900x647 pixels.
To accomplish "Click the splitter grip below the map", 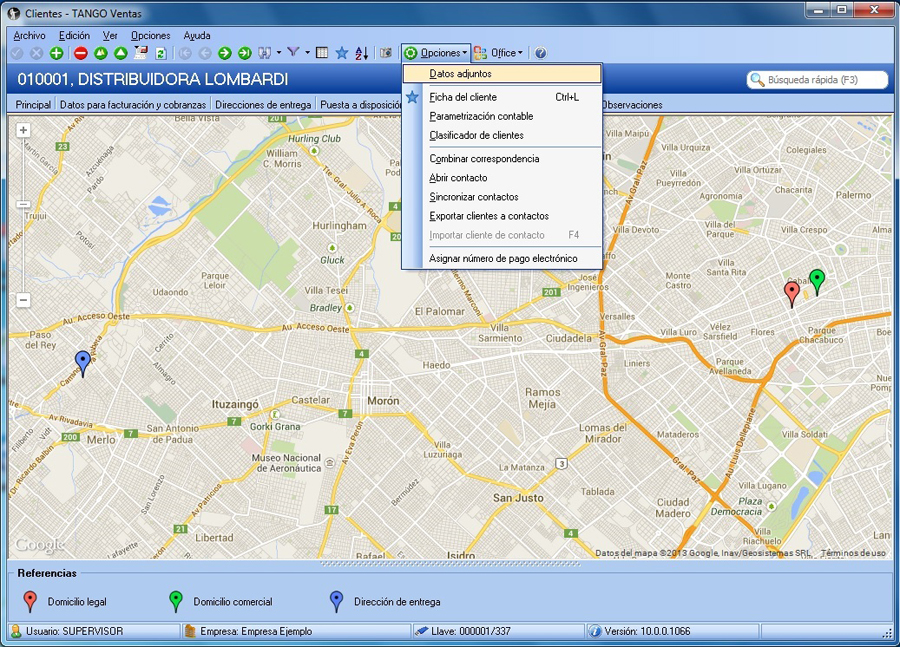I will point(451,564).
